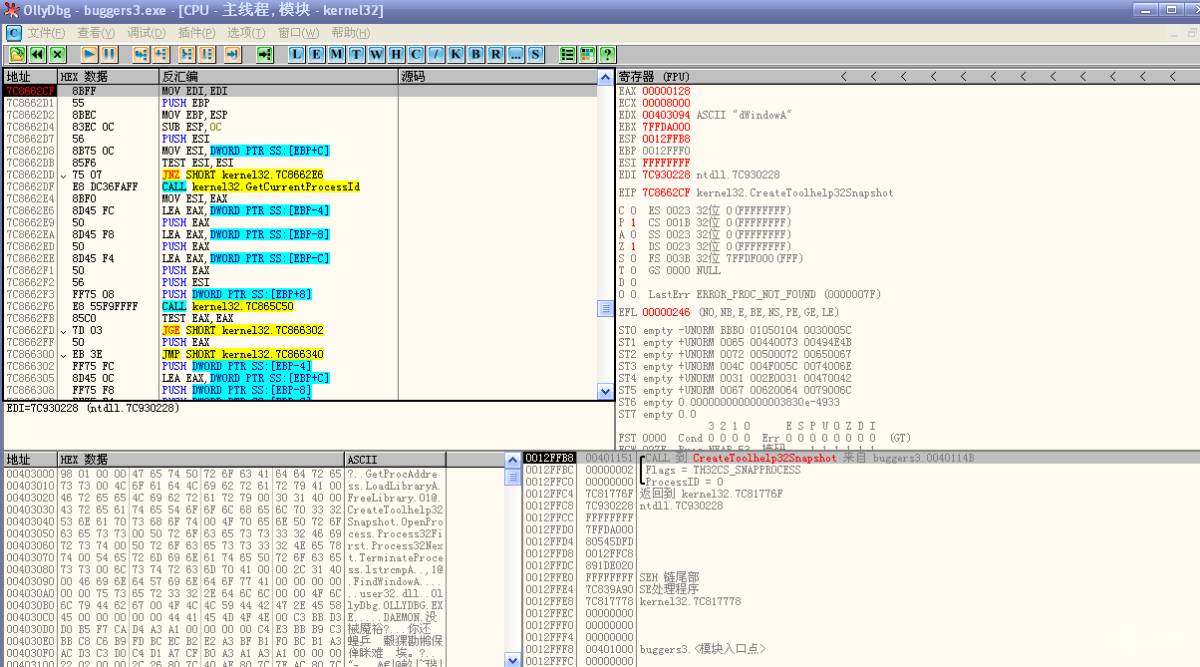The width and height of the screenshot is (1200, 667).
Task: Click the disassembly scrollbar middle thumb
Action: pos(605,309)
